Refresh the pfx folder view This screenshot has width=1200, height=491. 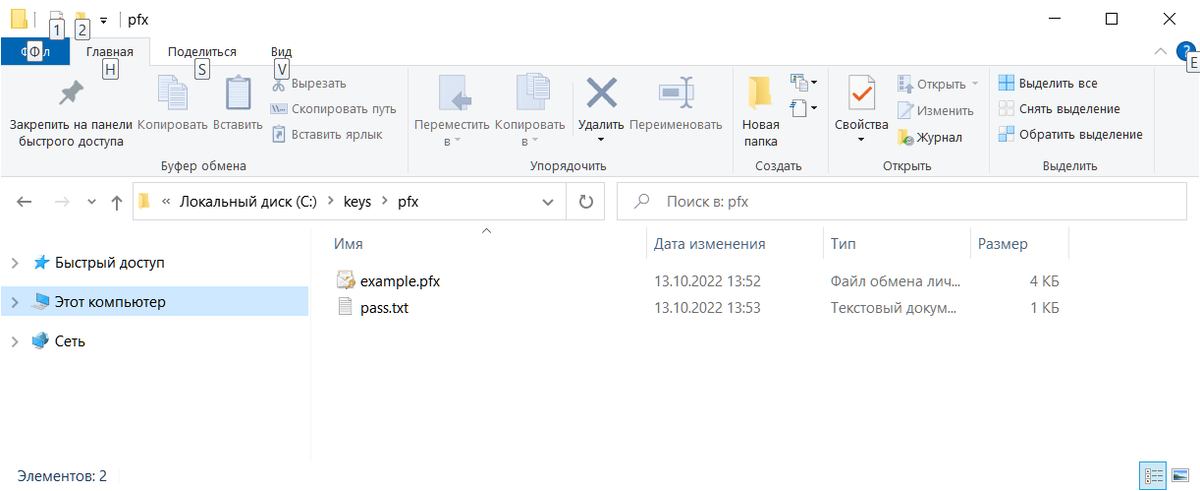click(x=586, y=201)
